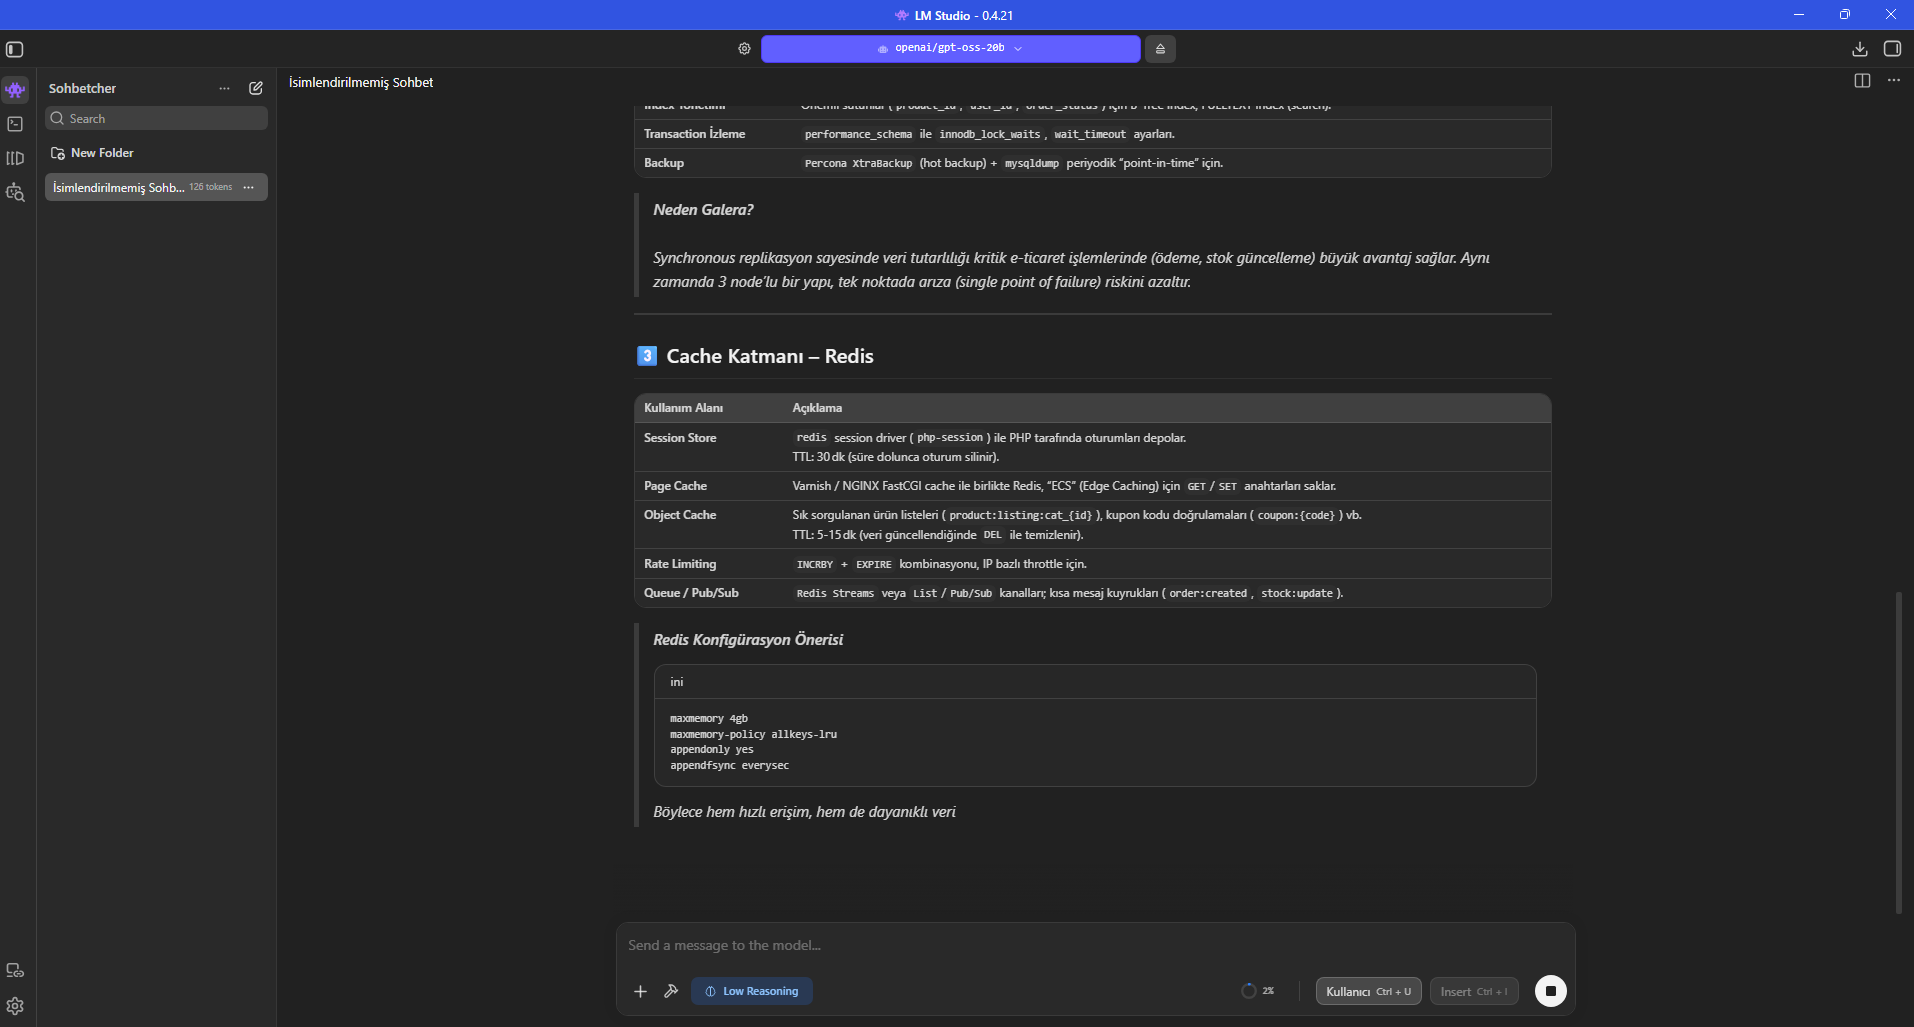Click the Redis Konfigürasyon Önerisi heading
The image size is (1914, 1027).
(x=748, y=640)
